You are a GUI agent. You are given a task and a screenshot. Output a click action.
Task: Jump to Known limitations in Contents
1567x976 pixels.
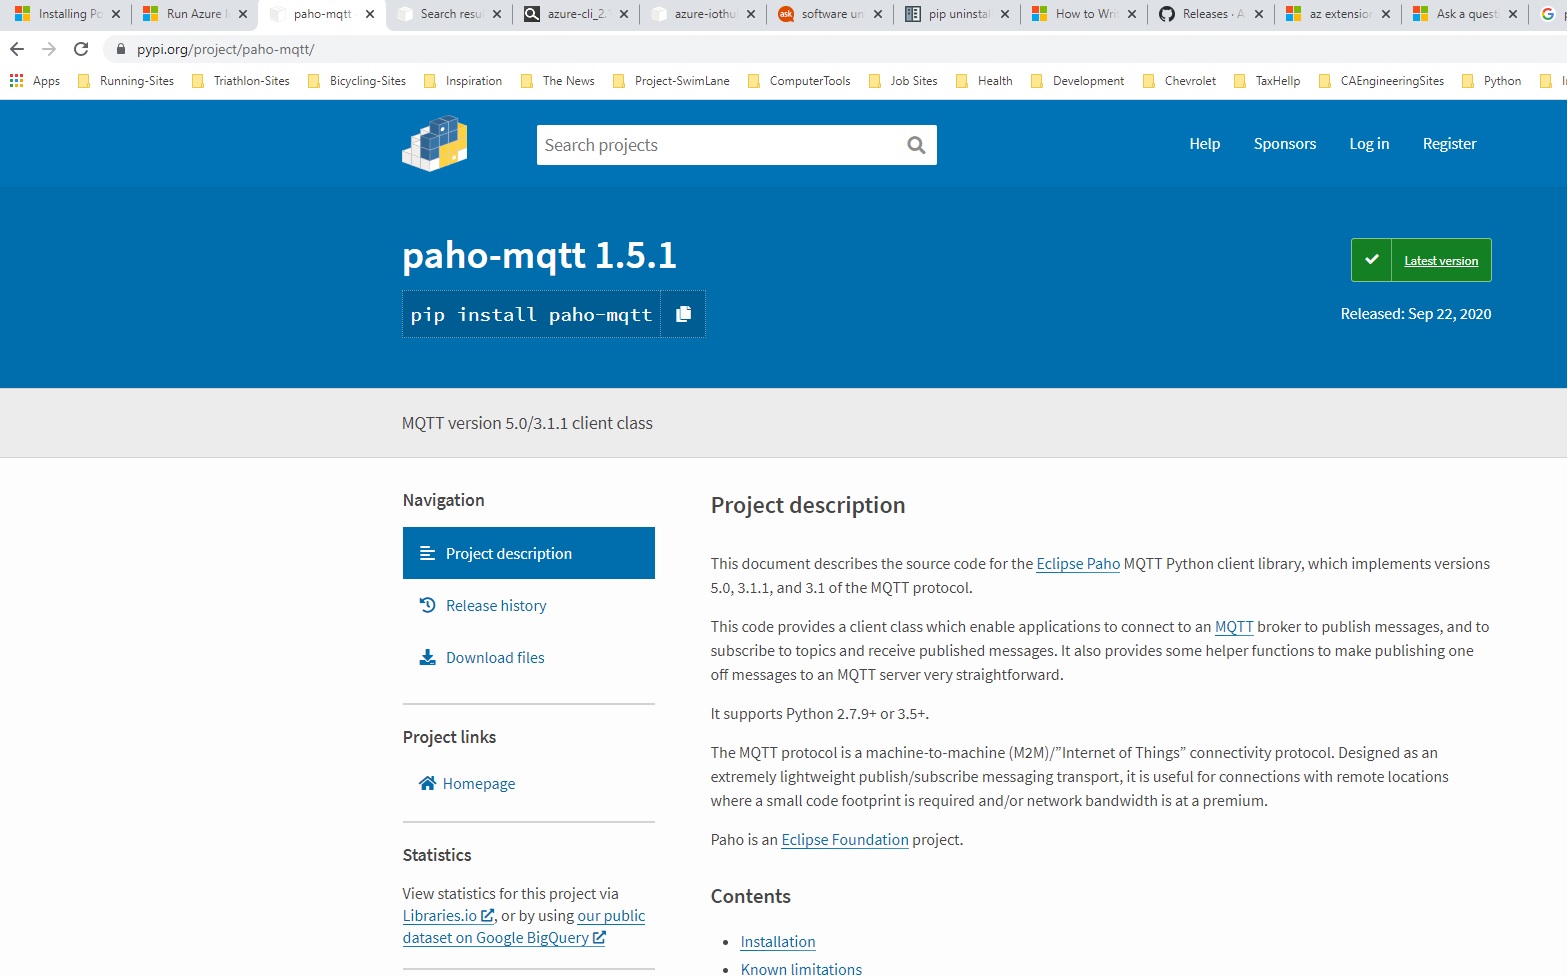(x=801, y=969)
